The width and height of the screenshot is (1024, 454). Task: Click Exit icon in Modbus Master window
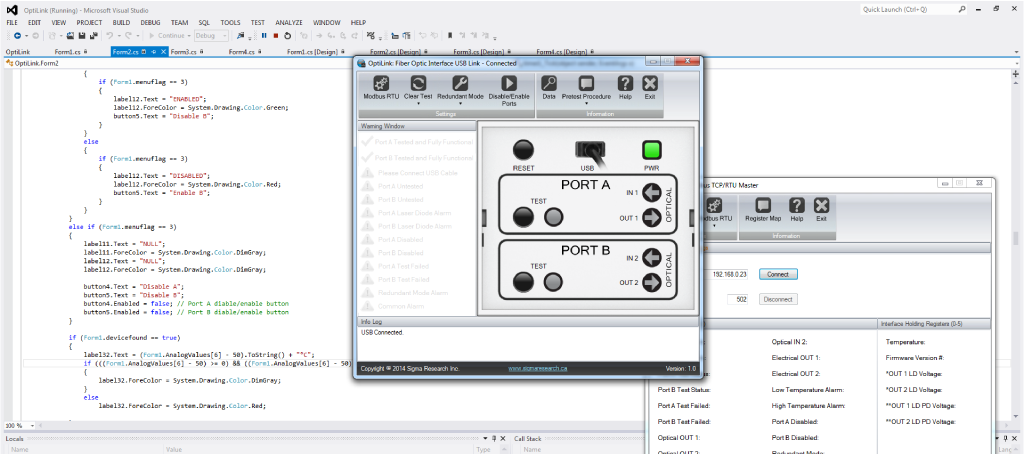(x=822, y=206)
